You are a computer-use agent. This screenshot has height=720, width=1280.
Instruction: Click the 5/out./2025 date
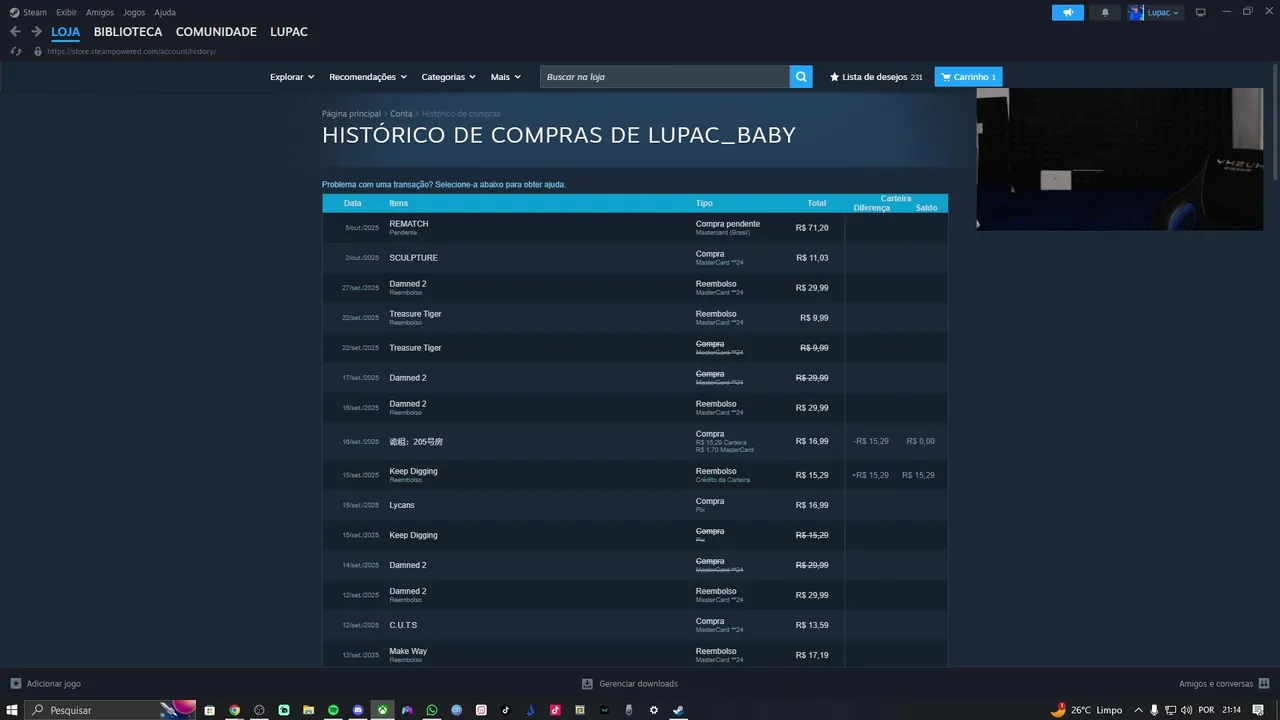362,228
